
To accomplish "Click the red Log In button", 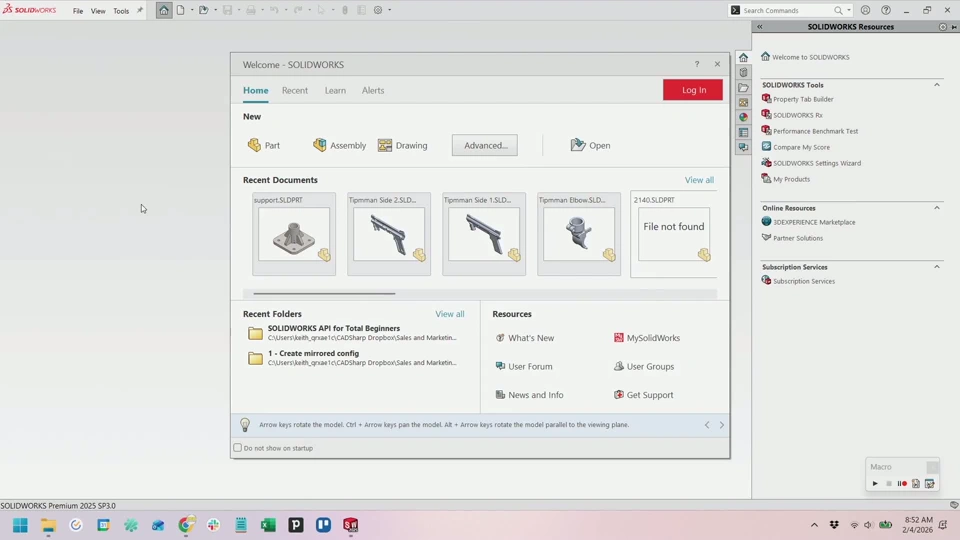I will tap(693, 90).
